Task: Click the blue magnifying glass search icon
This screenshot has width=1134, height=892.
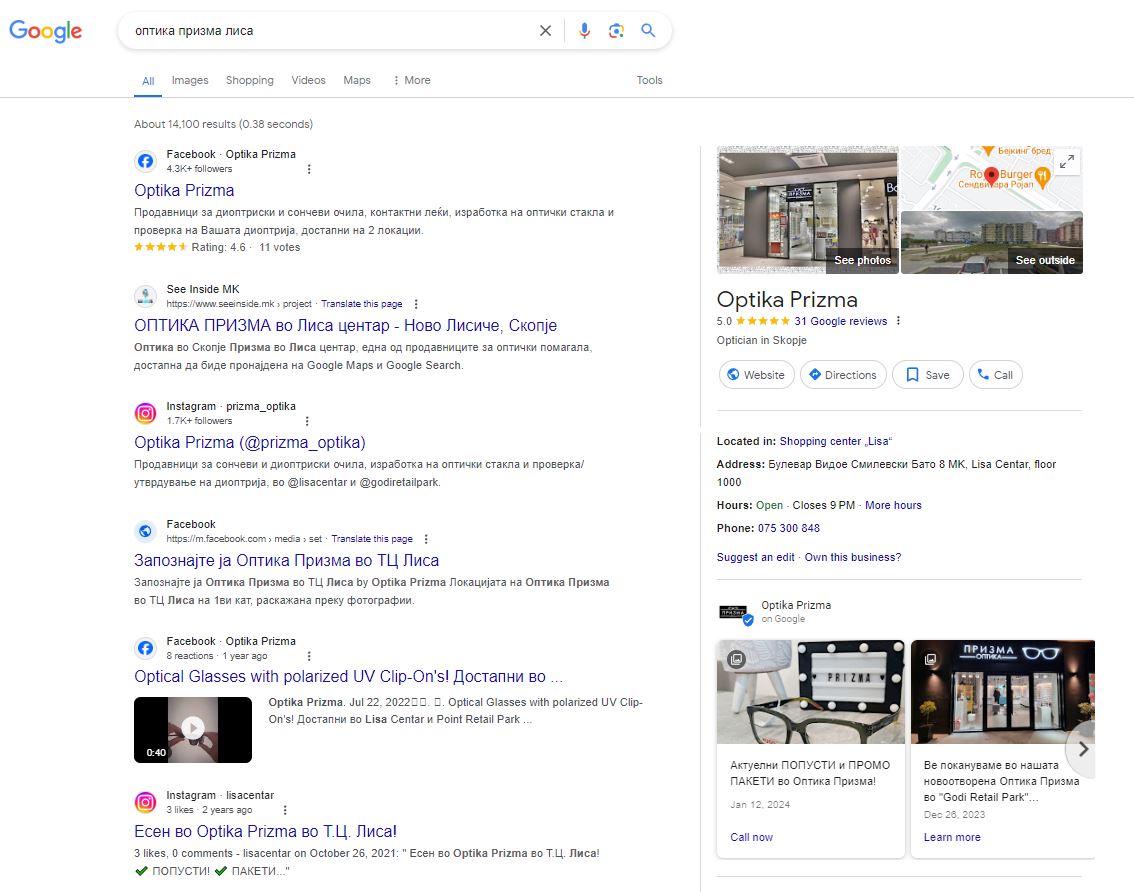Action: point(648,31)
